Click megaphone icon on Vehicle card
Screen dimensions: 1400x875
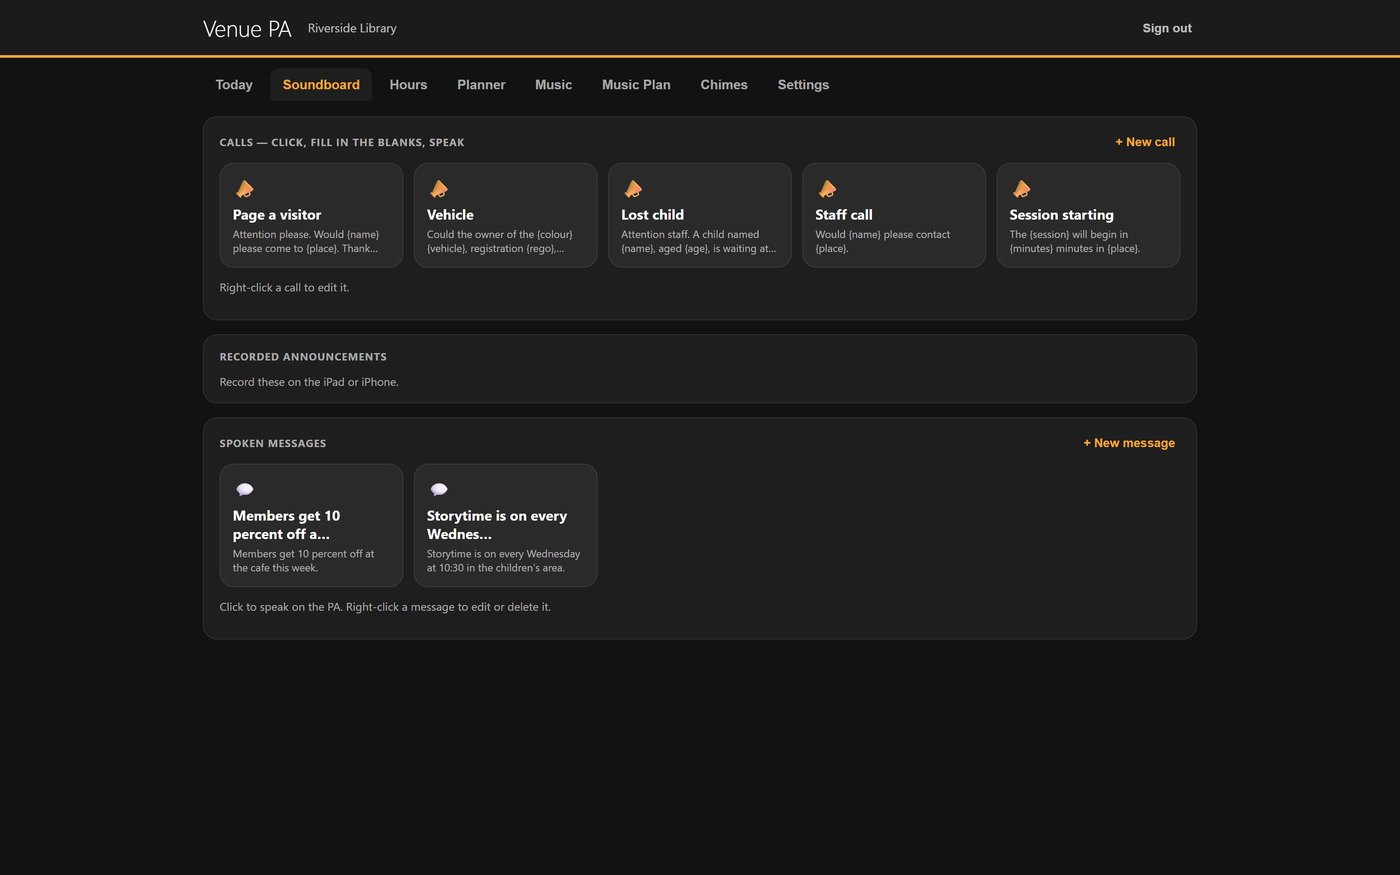point(438,189)
